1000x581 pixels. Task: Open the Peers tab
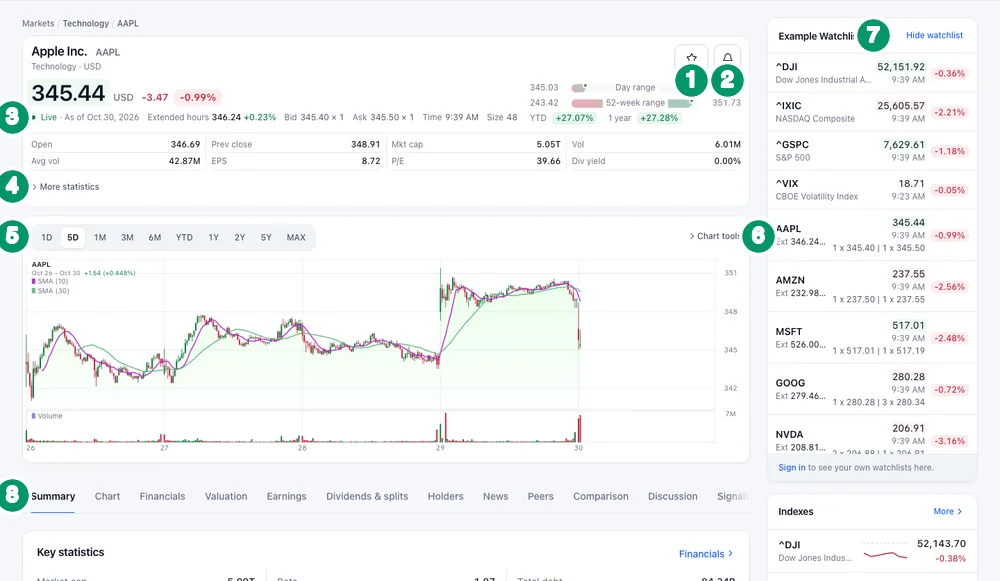point(540,496)
